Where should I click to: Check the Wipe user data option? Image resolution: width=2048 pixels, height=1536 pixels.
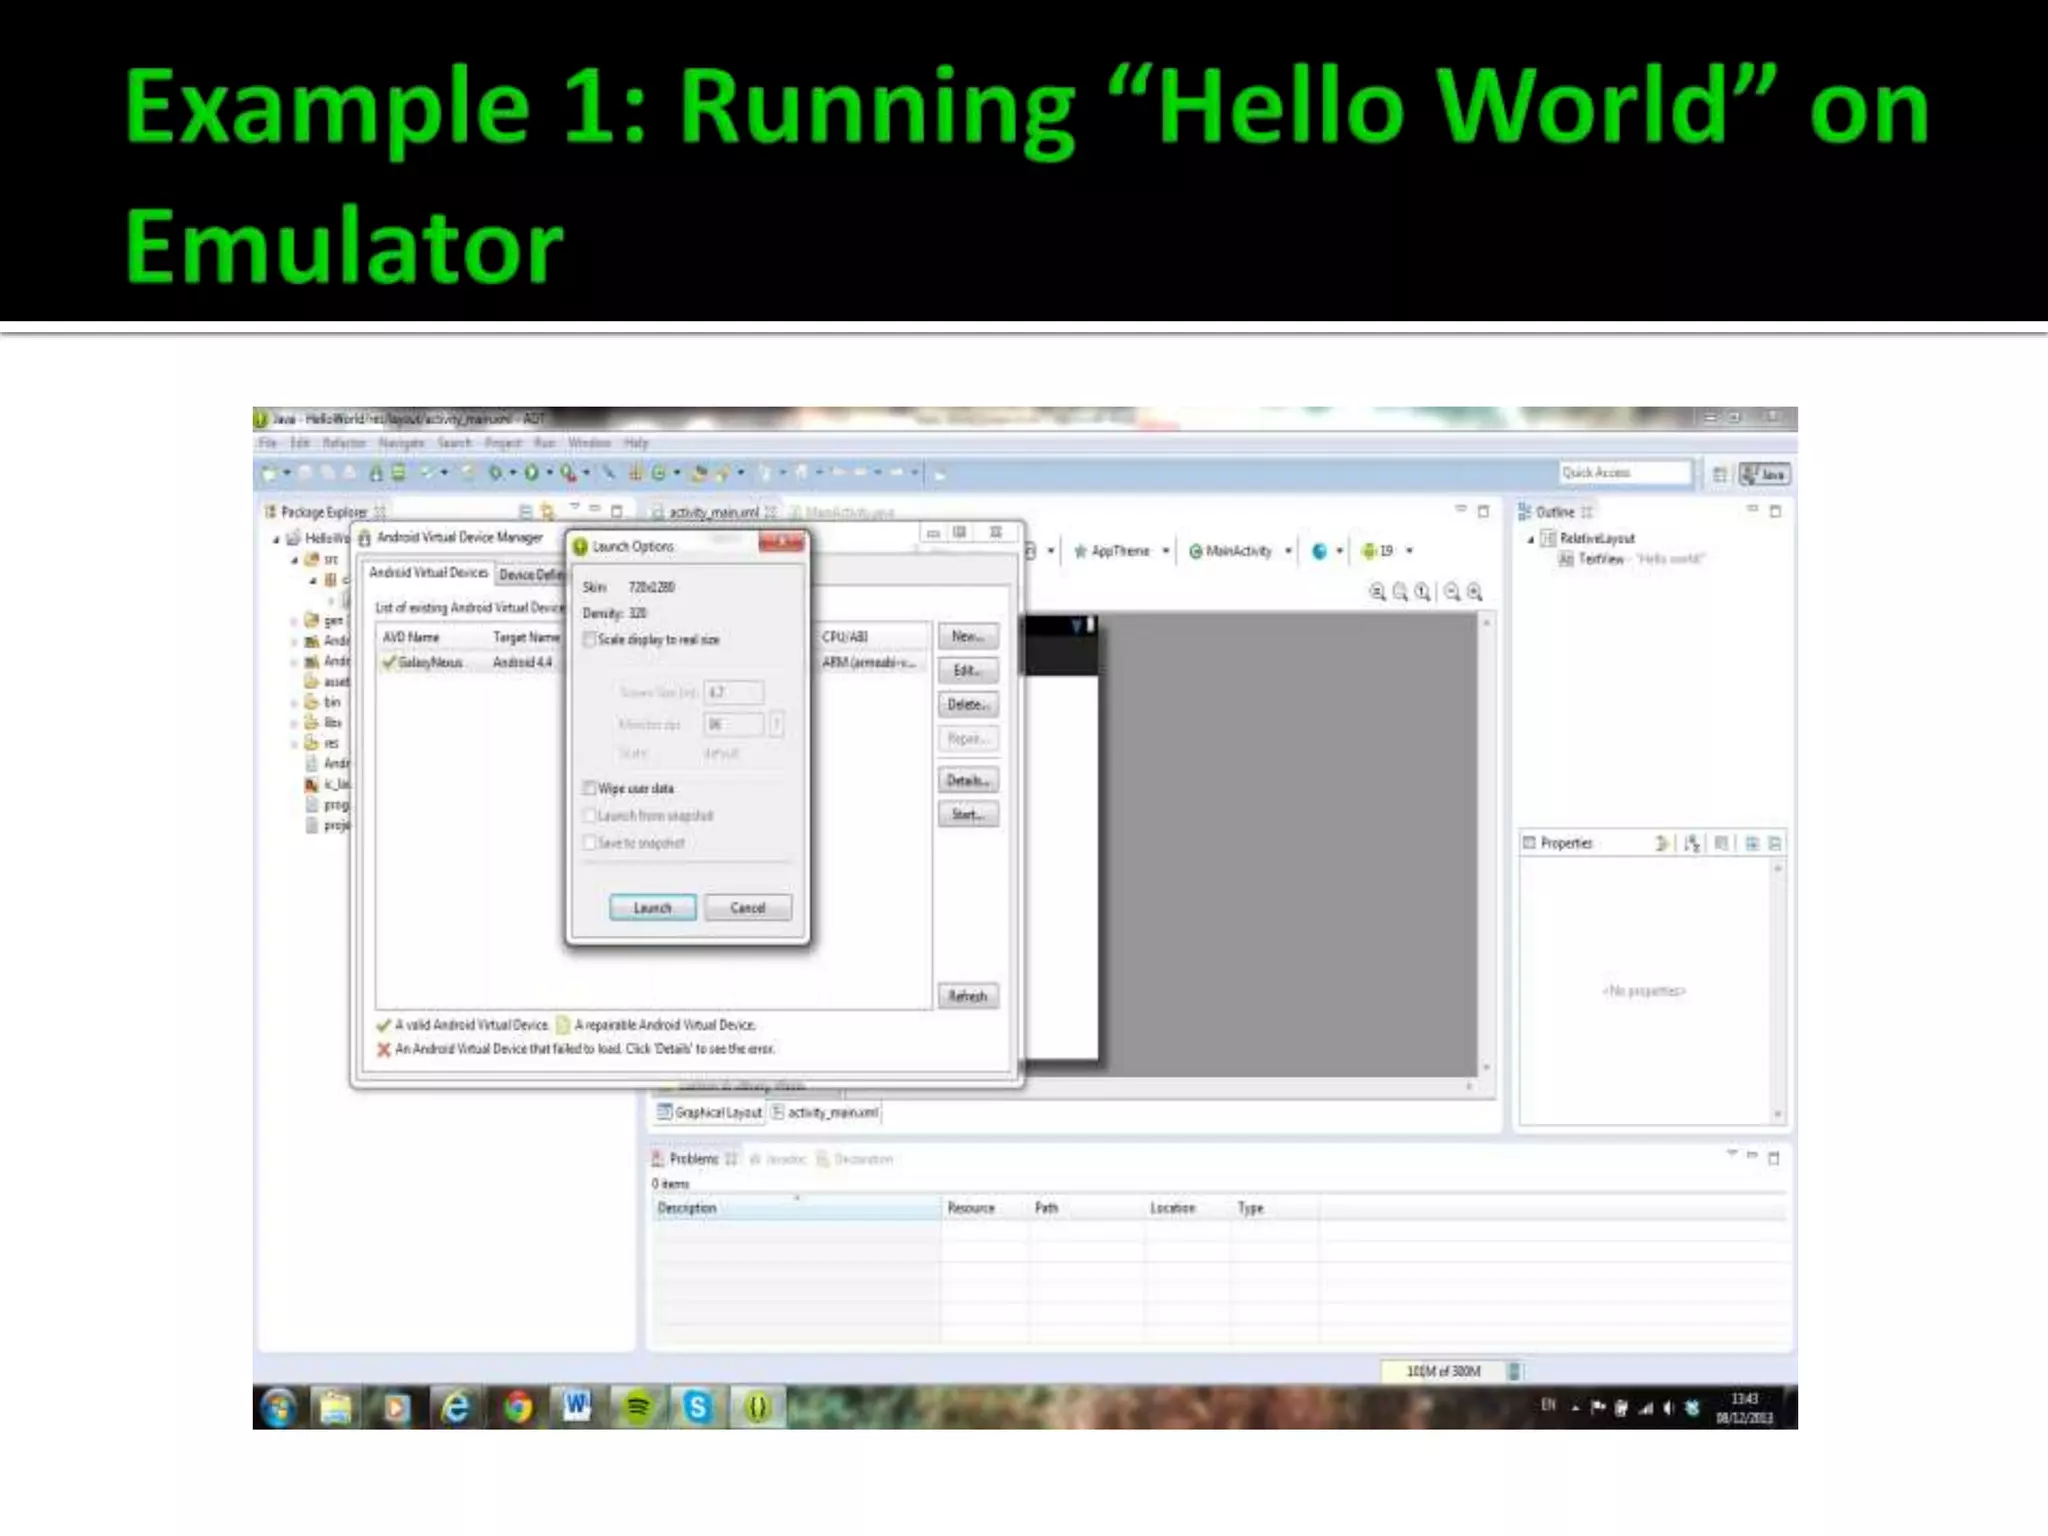pyautogui.click(x=590, y=788)
